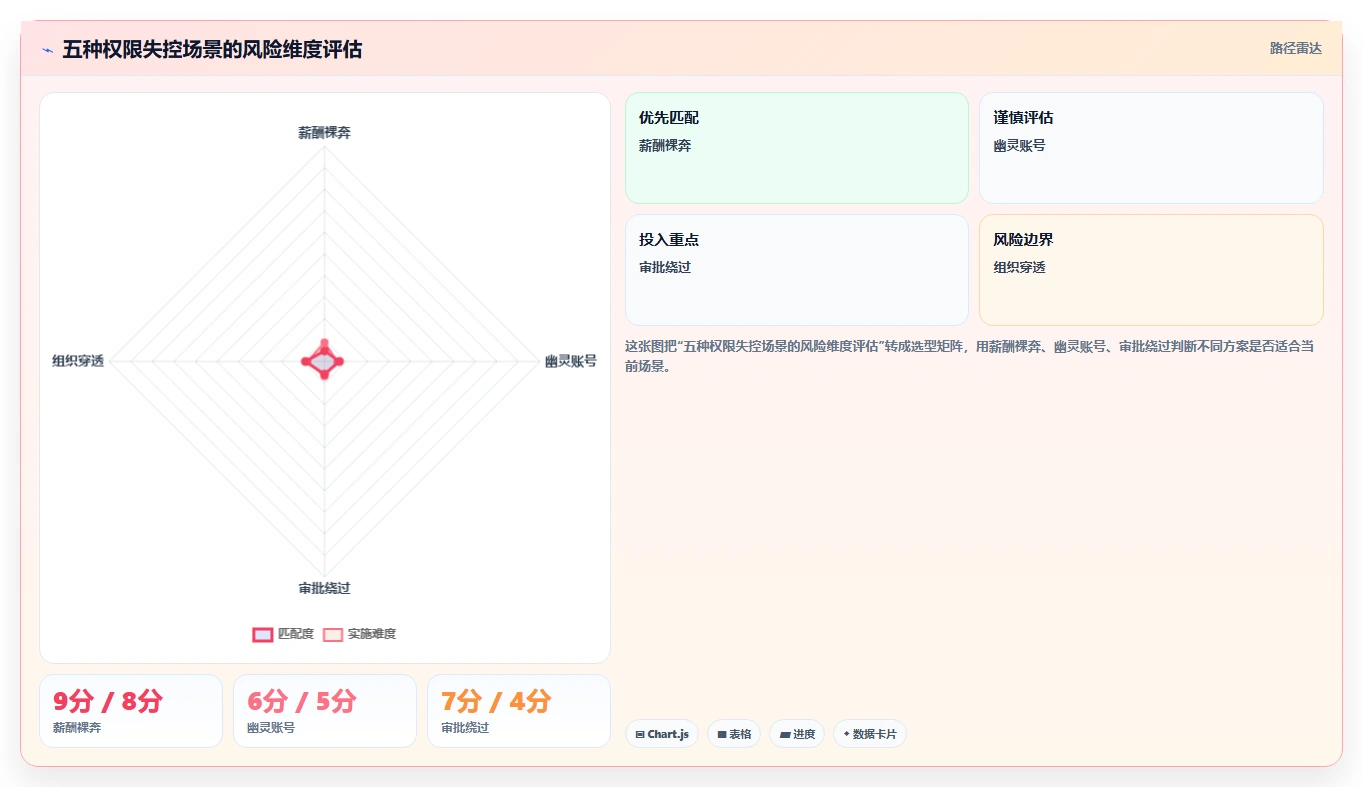Click the 数据卡片 tag chip
The height and width of the screenshot is (787, 1363).
pyautogui.click(x=870, y=734)
